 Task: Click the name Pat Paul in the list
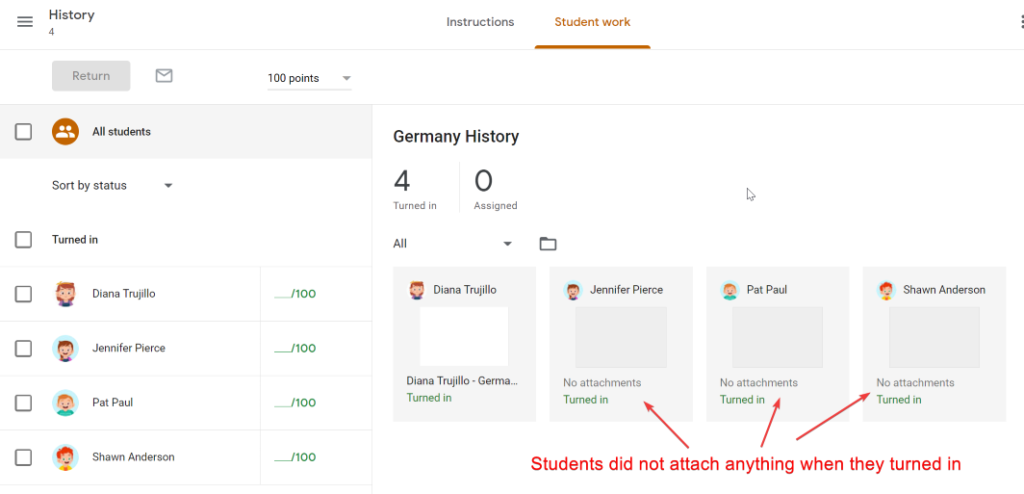[x=112, y=403]
